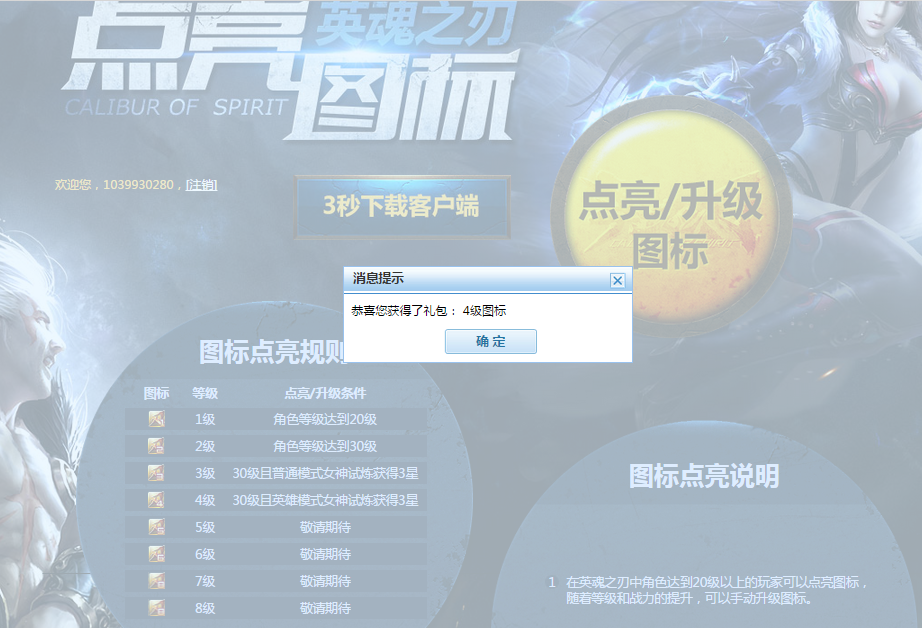The width and height of the screenshot is (922, 628).
Task: Click the message 恭喜您获得了礼包：4级图标
Action: point(429,310)
